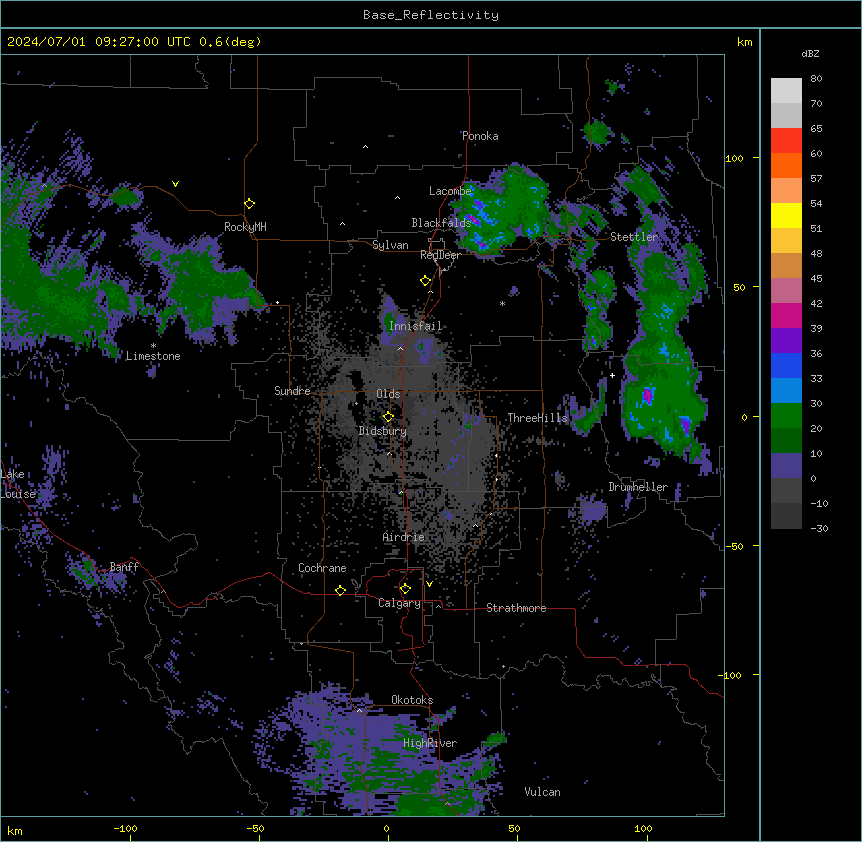Click the Olds town label

388,394
